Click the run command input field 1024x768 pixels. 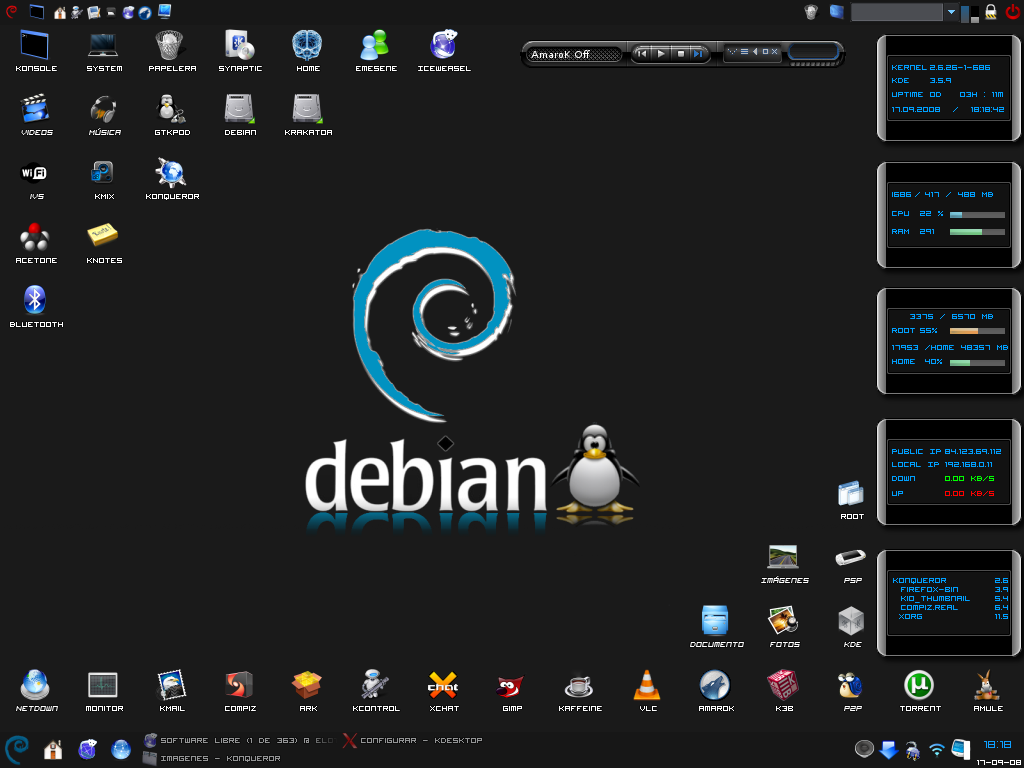click(897, 12)
